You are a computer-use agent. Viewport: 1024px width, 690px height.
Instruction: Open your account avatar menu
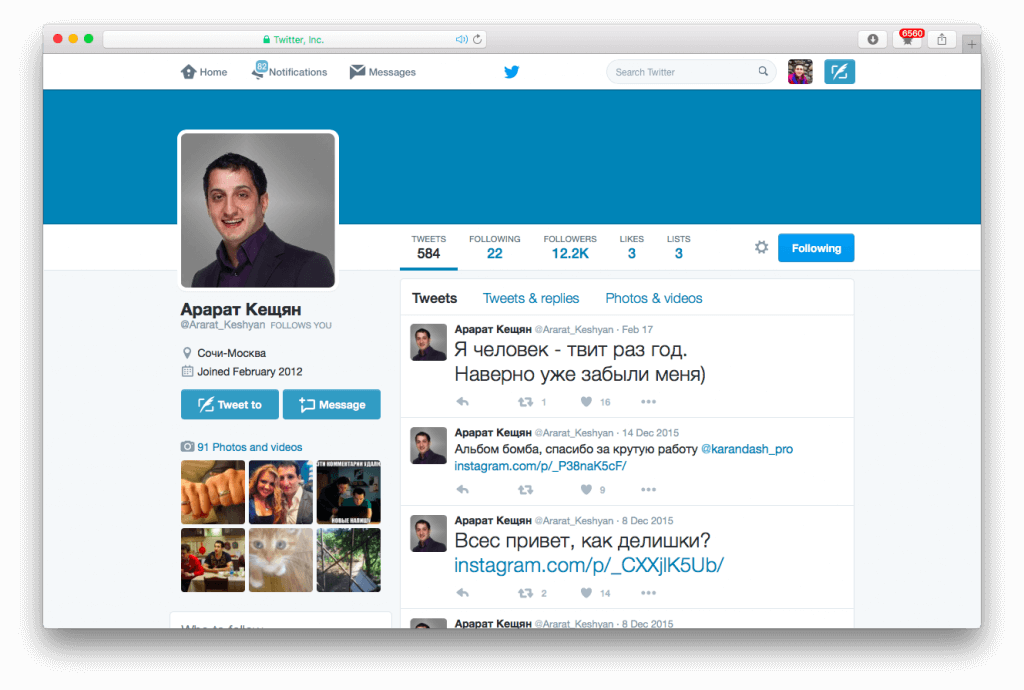pyautogui.click(x=800, y=72)
